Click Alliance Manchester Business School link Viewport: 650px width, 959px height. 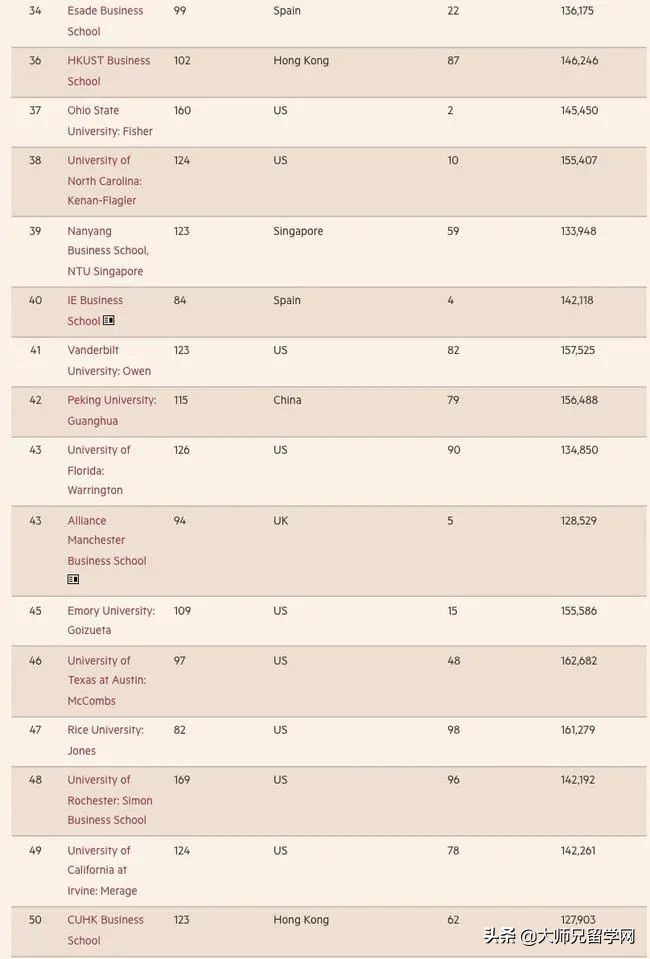tap(106, 540)
